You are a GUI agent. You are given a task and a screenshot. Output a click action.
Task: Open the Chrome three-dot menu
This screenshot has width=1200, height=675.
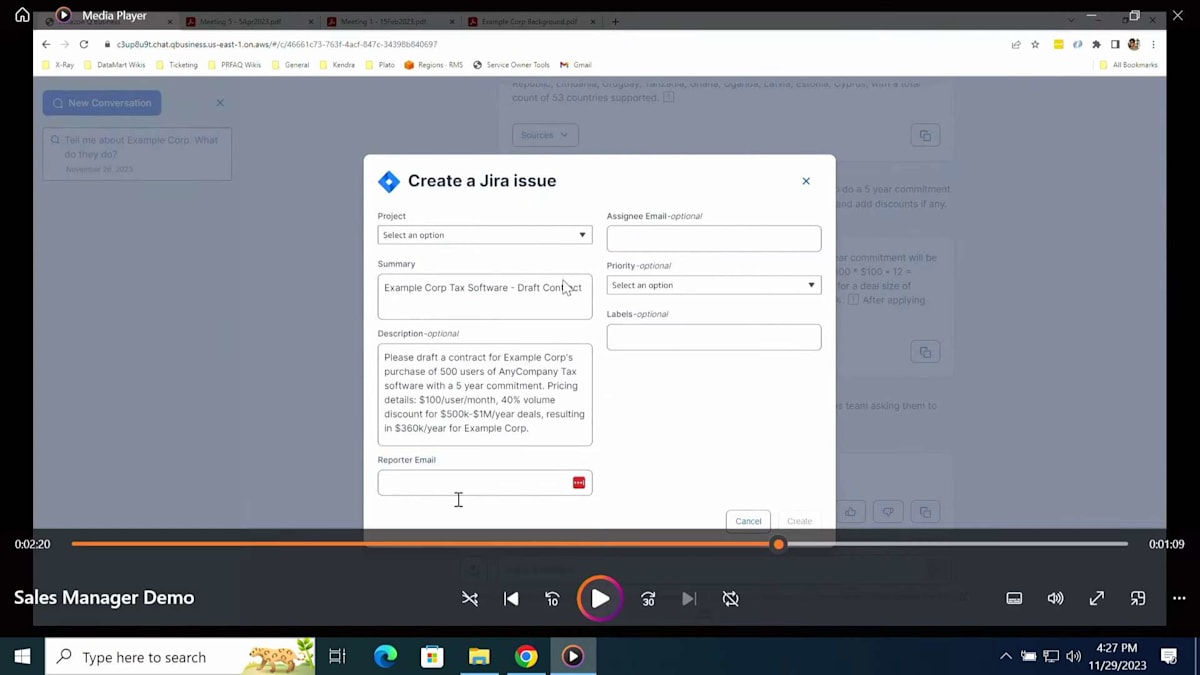[x=1153, y=44]
